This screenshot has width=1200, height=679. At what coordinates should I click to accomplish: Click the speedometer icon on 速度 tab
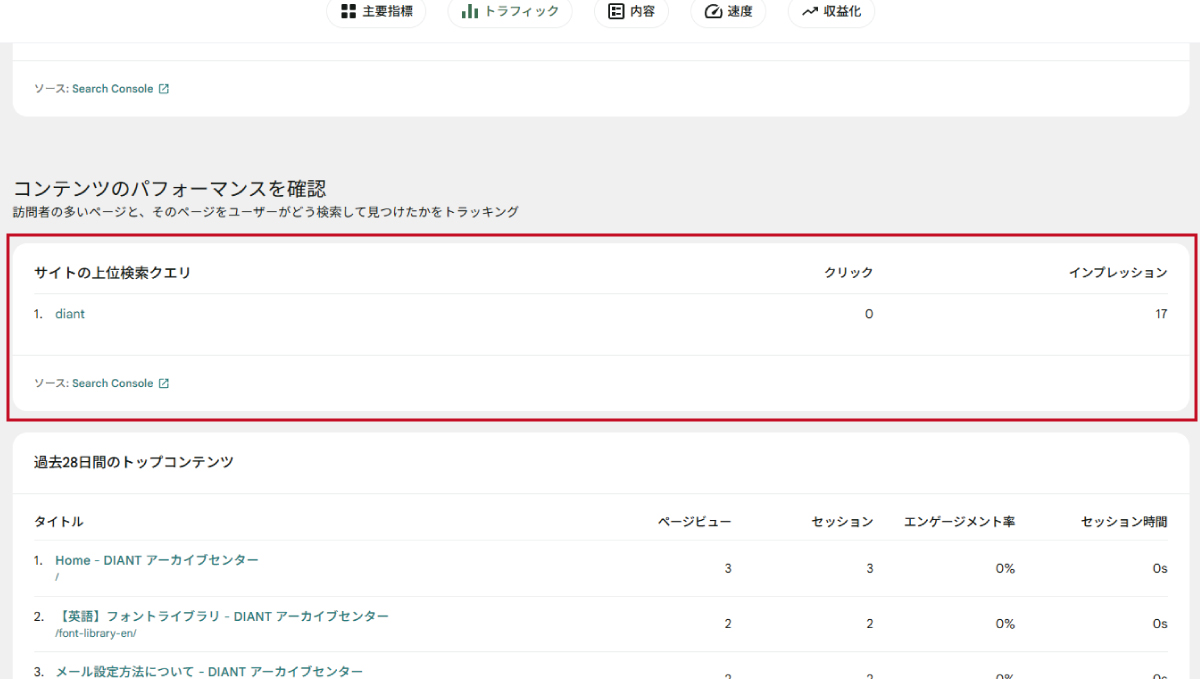click(713, 12)
